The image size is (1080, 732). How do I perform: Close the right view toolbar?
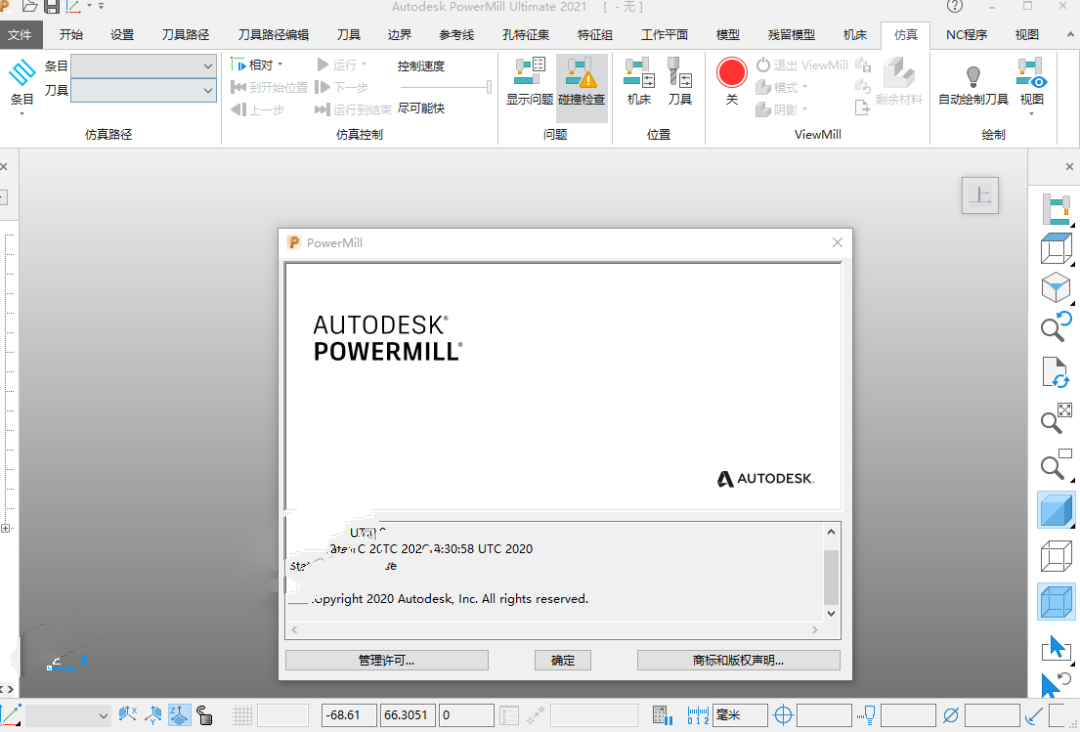coord(1069,167)
